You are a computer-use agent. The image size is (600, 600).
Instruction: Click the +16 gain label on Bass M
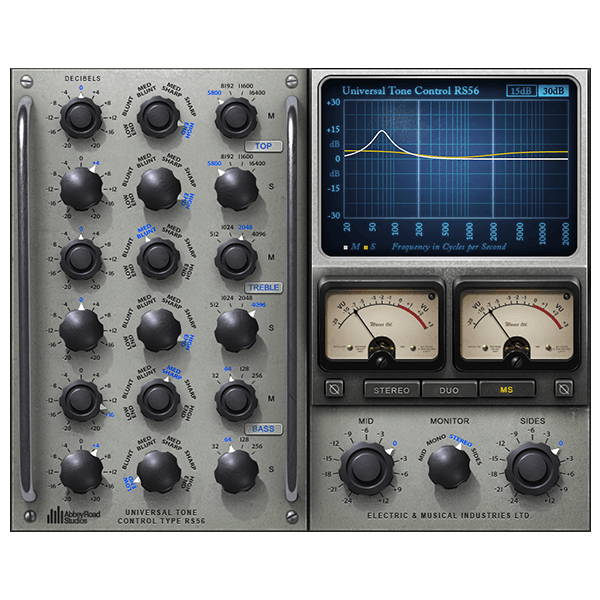point(110,414)
